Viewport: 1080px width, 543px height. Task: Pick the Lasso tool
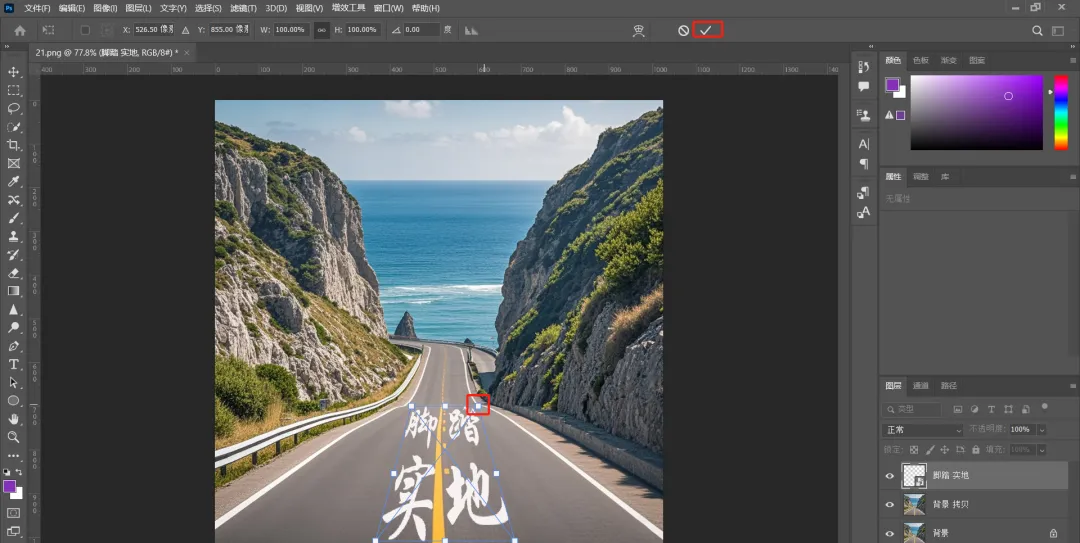pos(14,108)
